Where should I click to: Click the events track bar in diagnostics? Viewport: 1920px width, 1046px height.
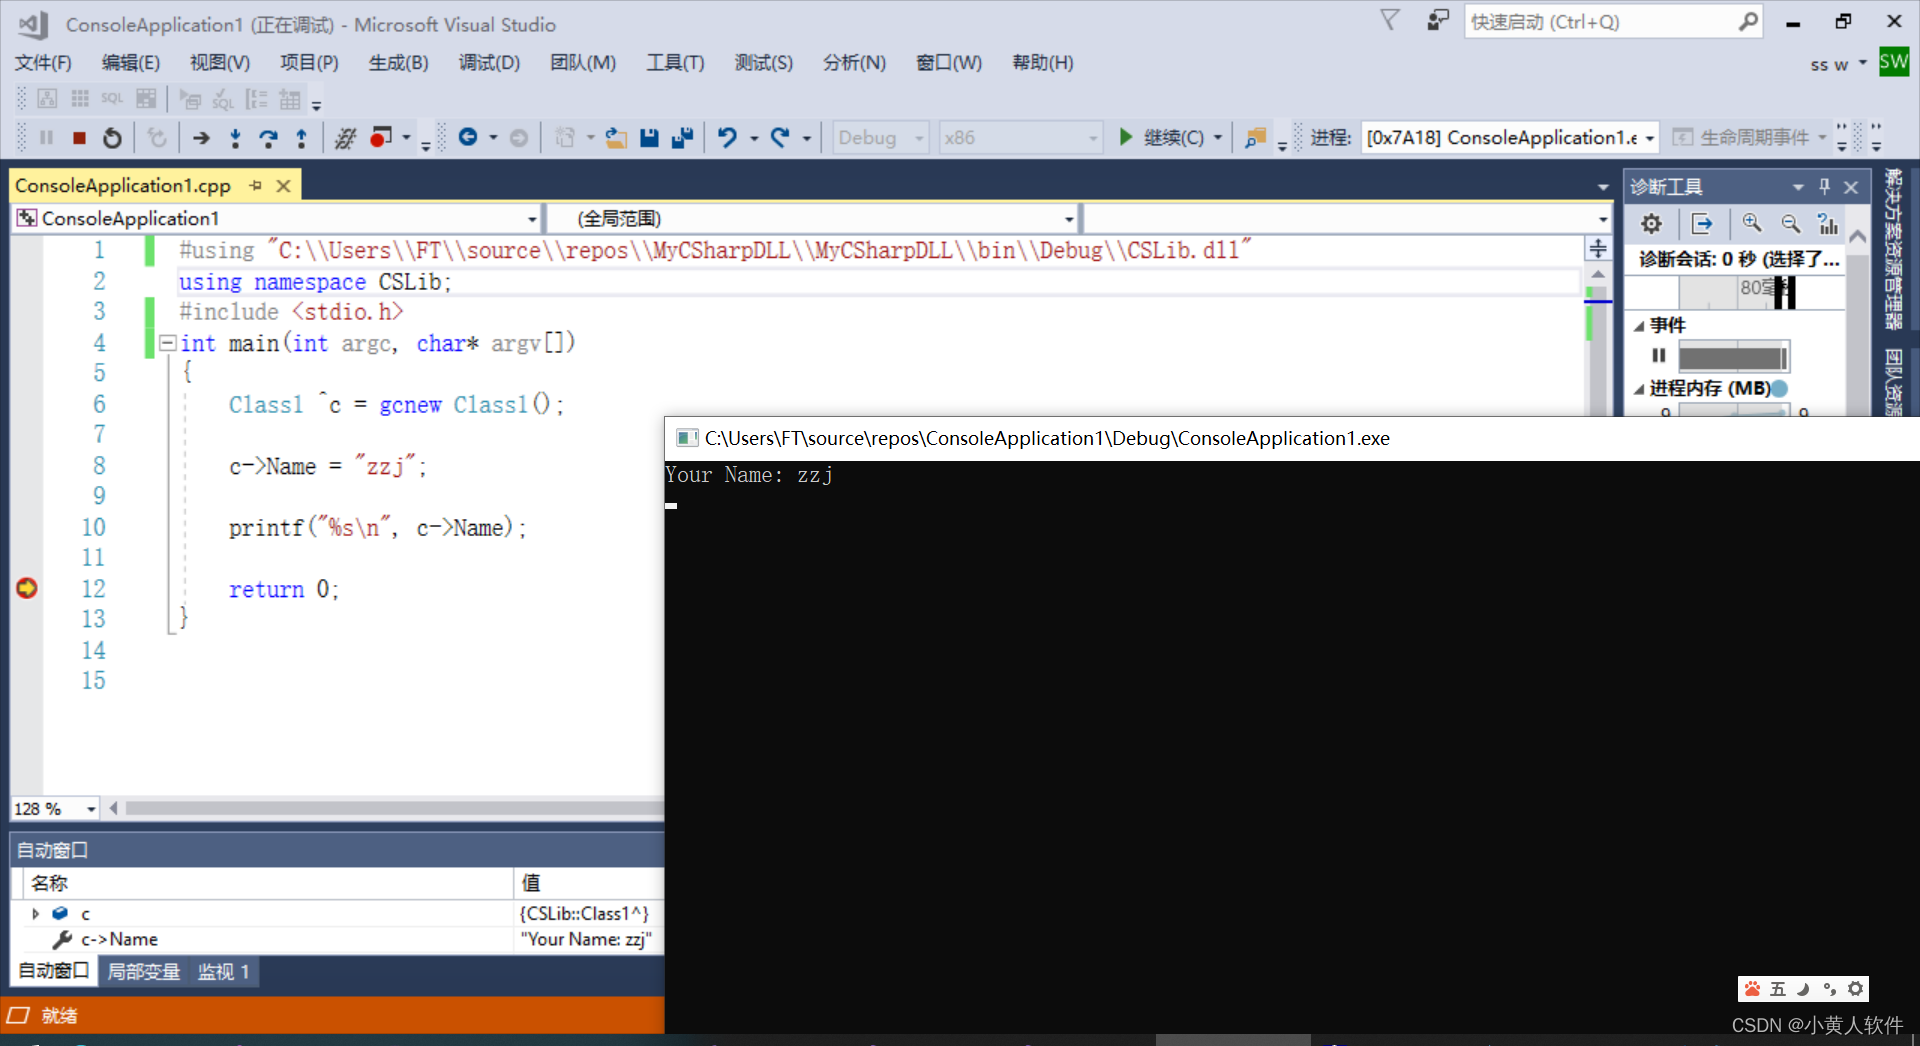click(x=1733, y=357)
